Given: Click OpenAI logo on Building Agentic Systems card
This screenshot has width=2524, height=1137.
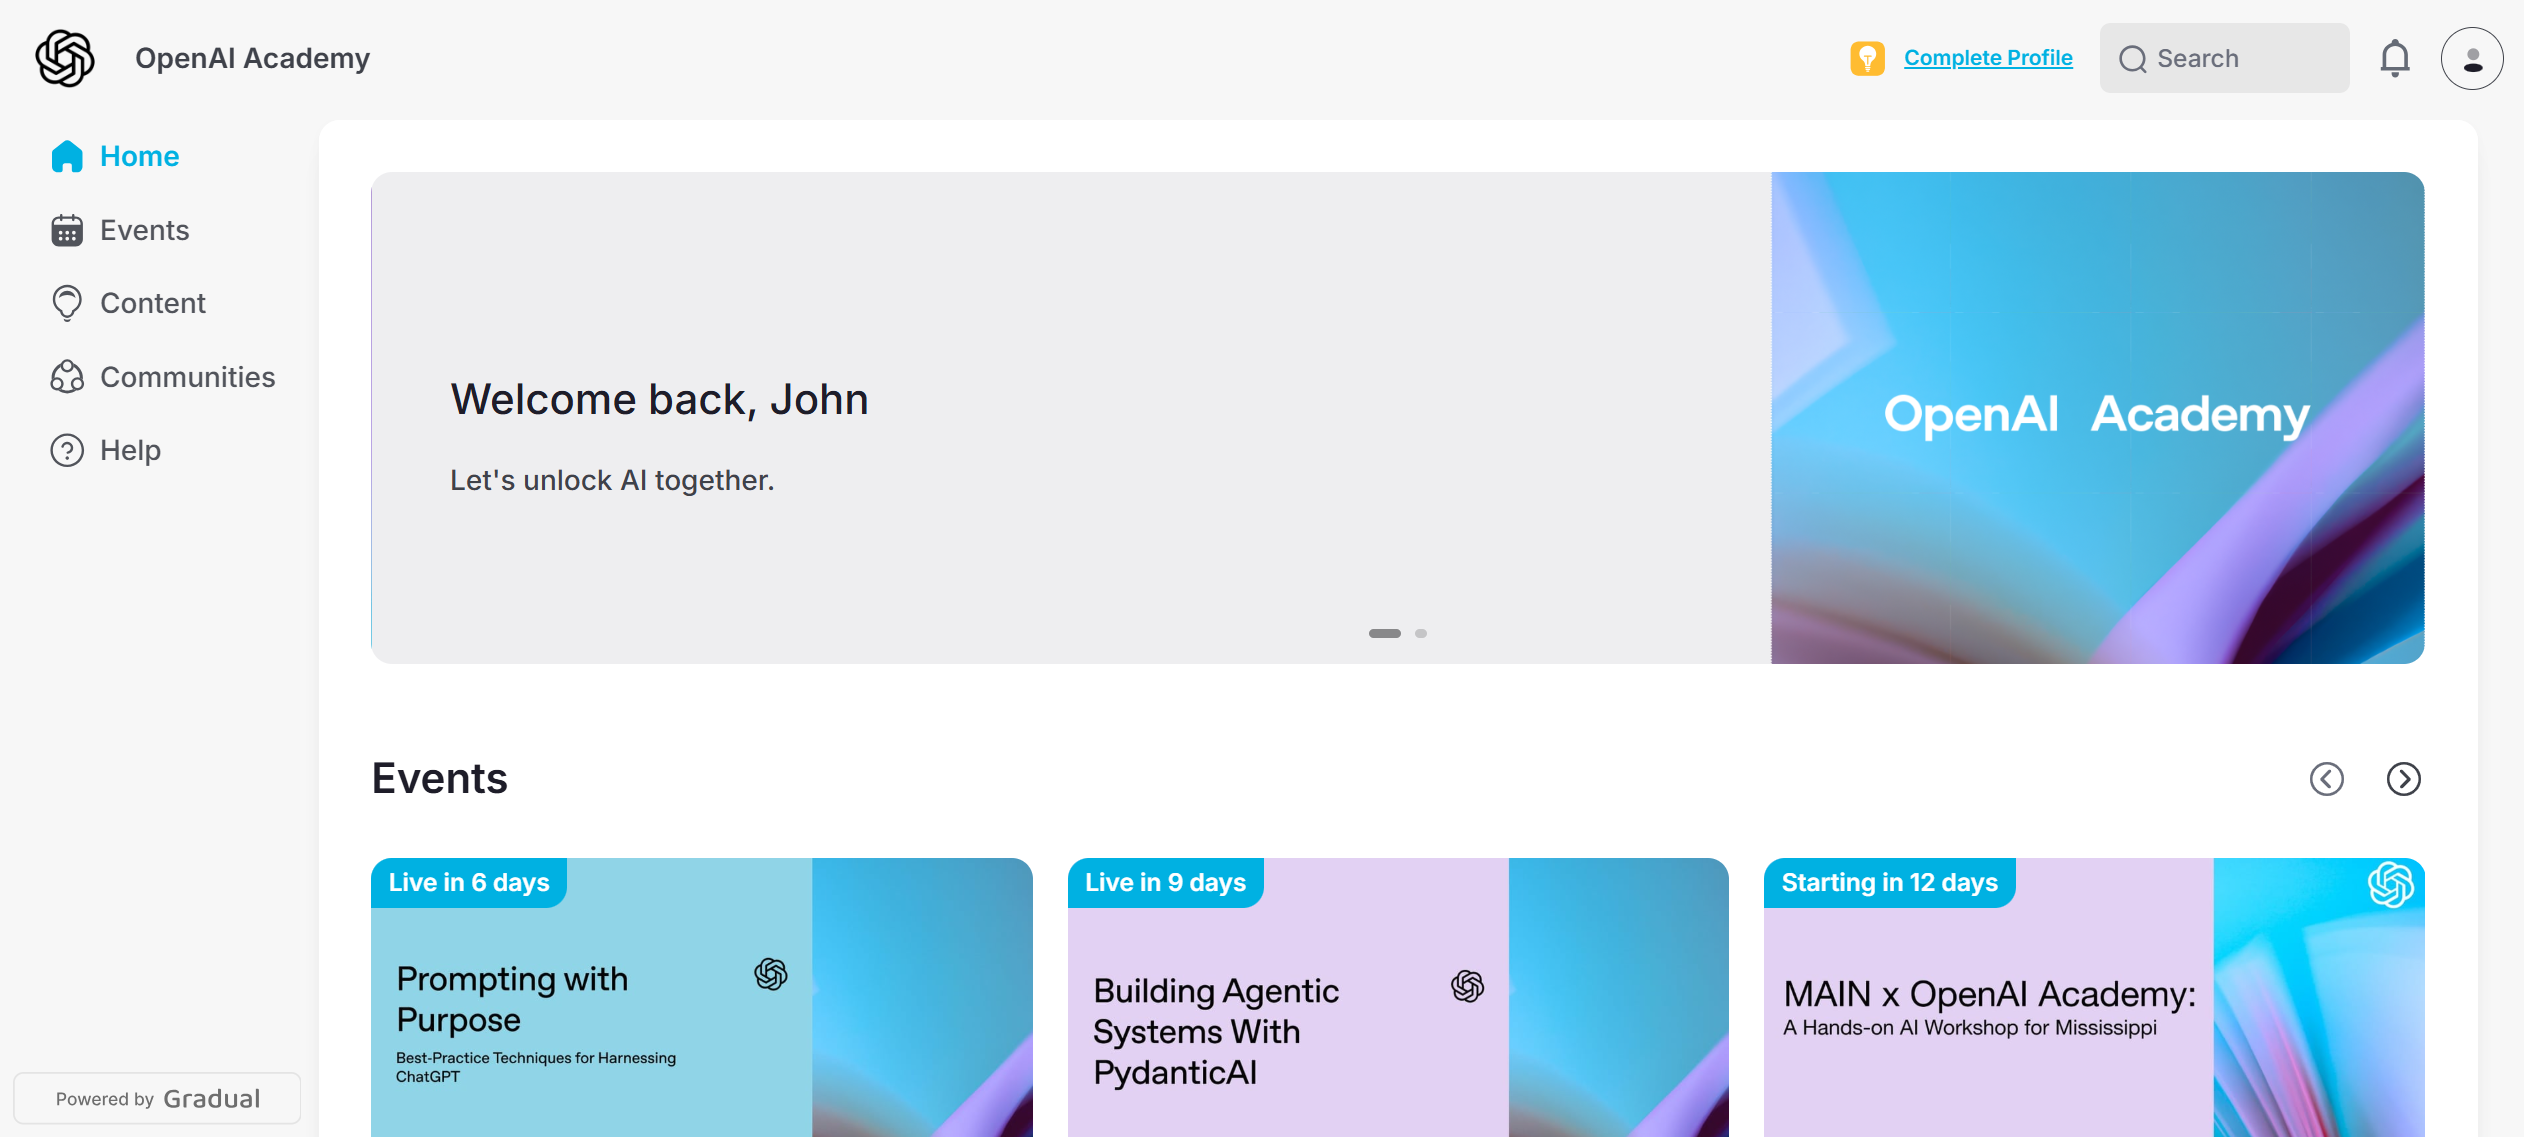Looking at the screenshot, I should (1467, 986).
